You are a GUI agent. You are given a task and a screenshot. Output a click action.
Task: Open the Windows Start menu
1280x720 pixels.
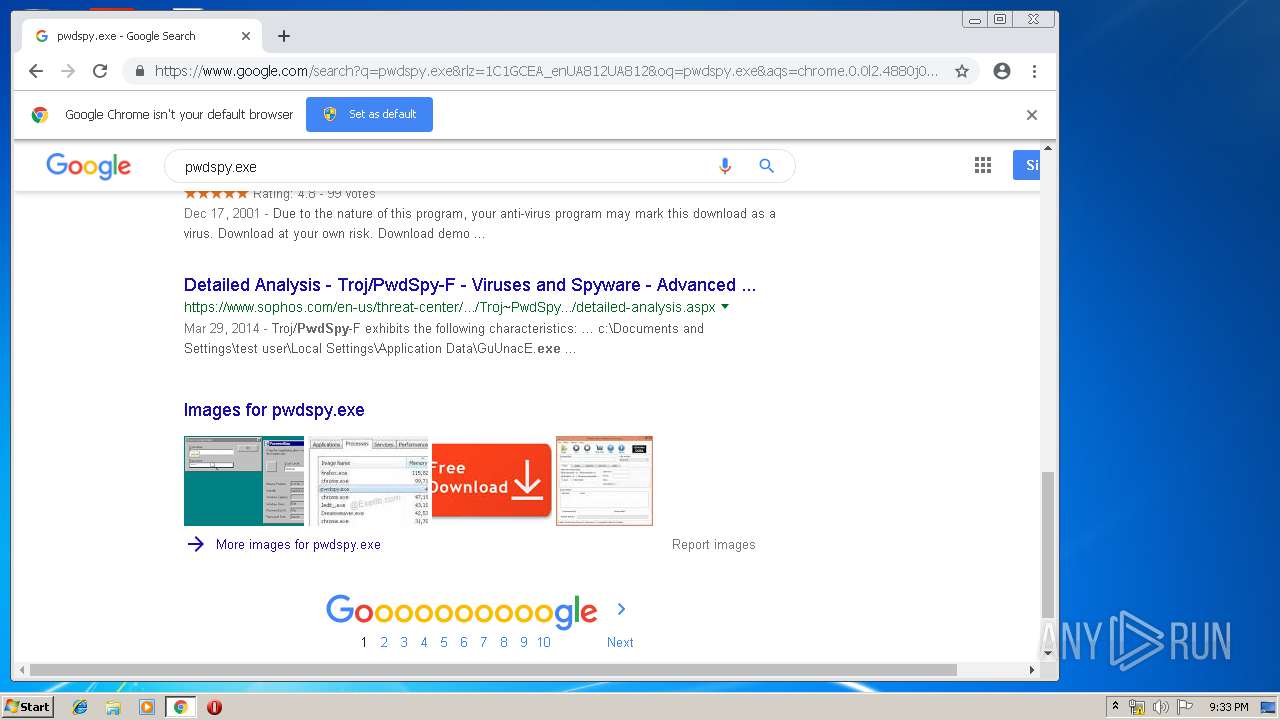27,707
